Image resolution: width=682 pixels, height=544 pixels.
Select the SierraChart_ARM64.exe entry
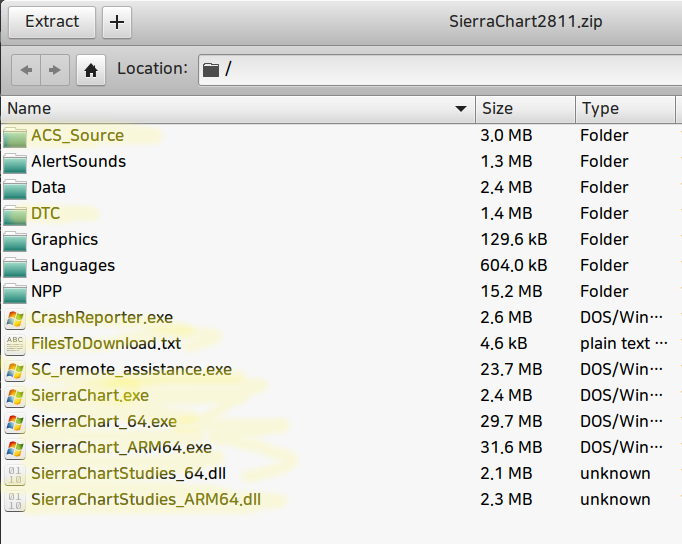121,448
